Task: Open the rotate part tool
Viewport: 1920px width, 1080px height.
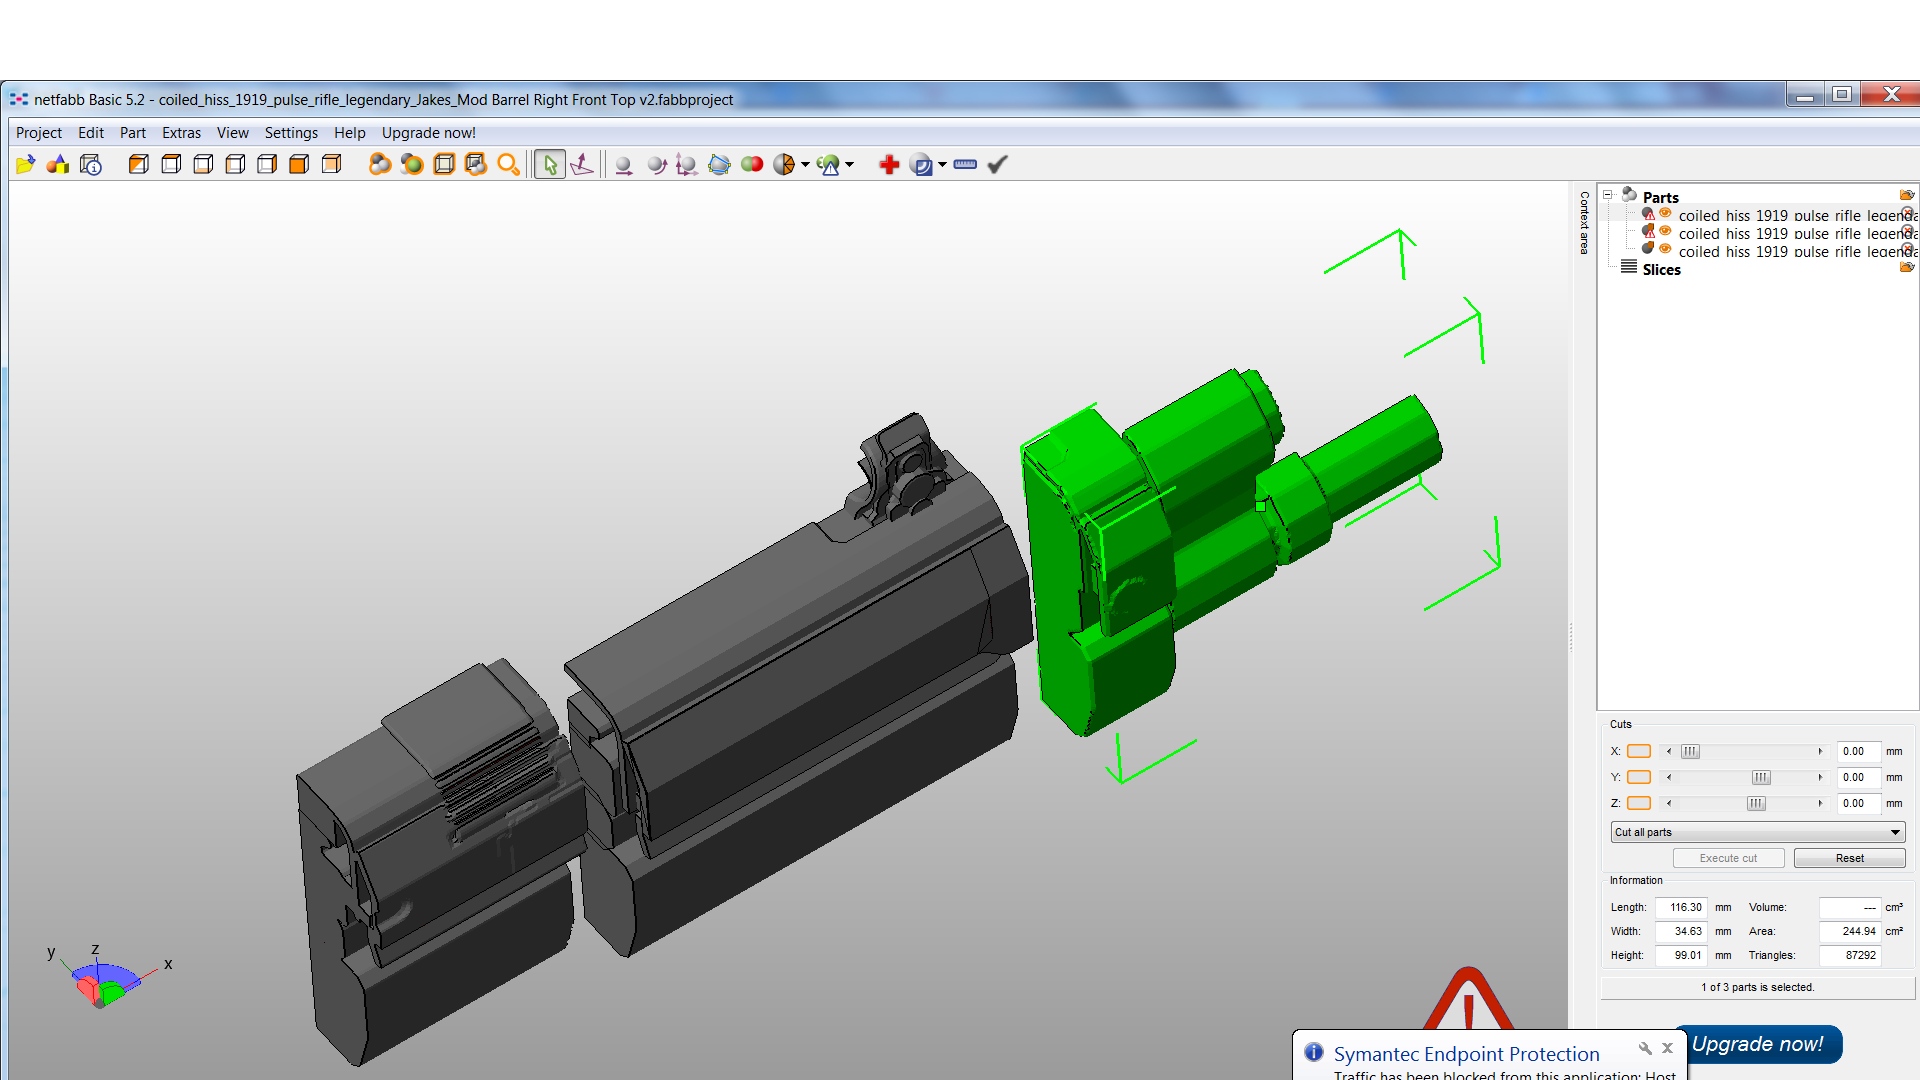Action: click(656, 165)
